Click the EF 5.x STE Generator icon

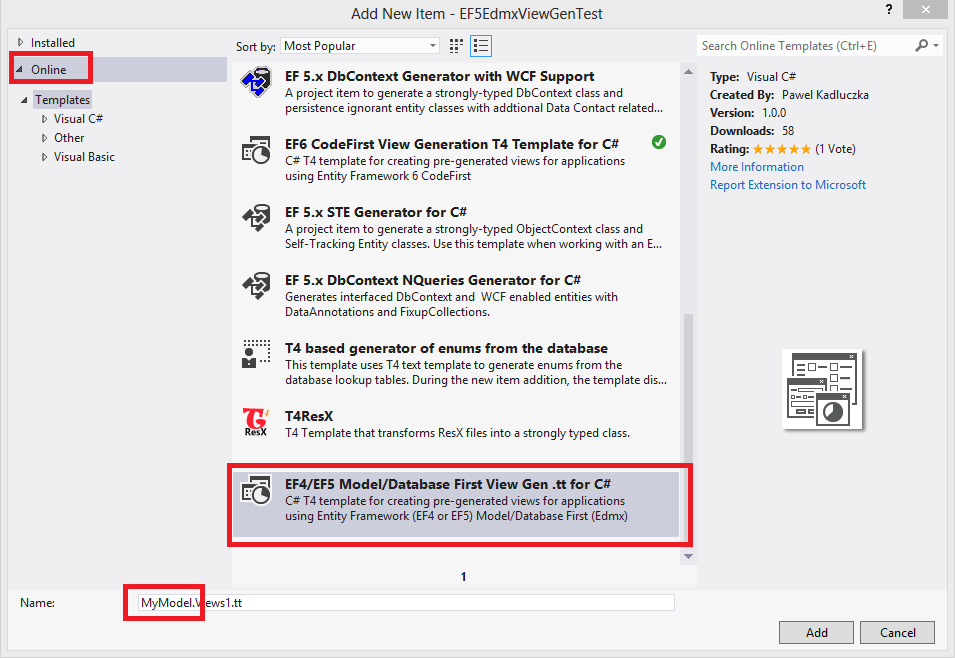257,219
